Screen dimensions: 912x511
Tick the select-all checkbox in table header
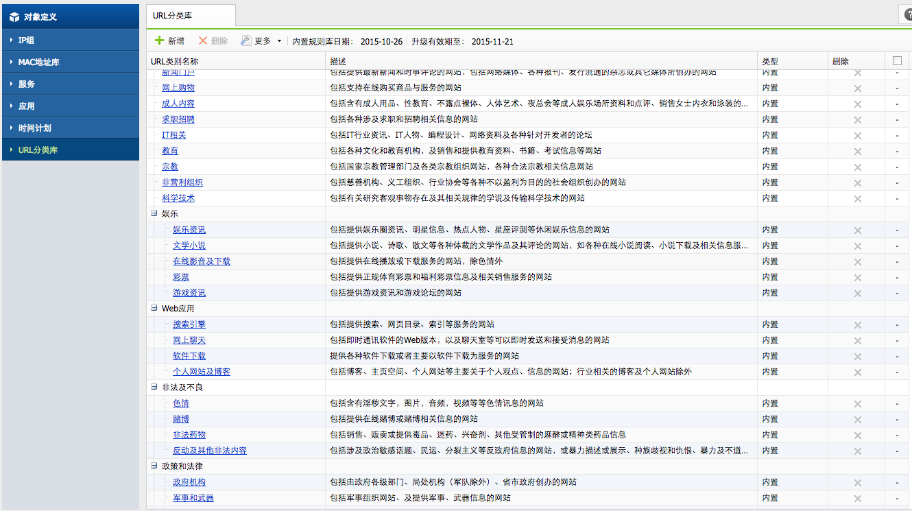897,61
